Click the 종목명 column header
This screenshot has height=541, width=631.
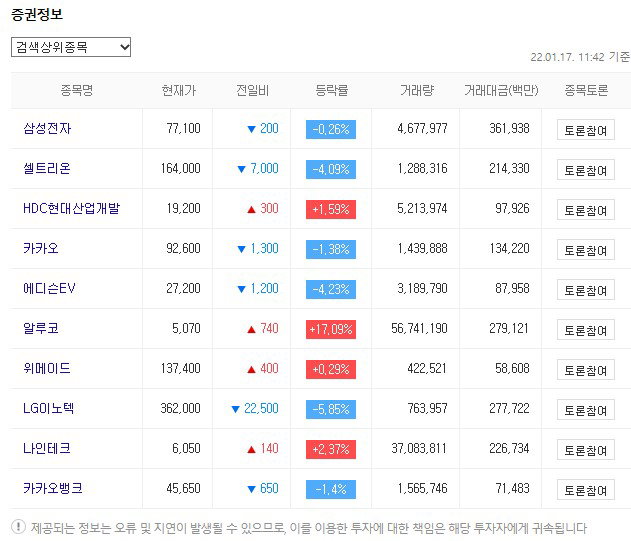[76, 90]
